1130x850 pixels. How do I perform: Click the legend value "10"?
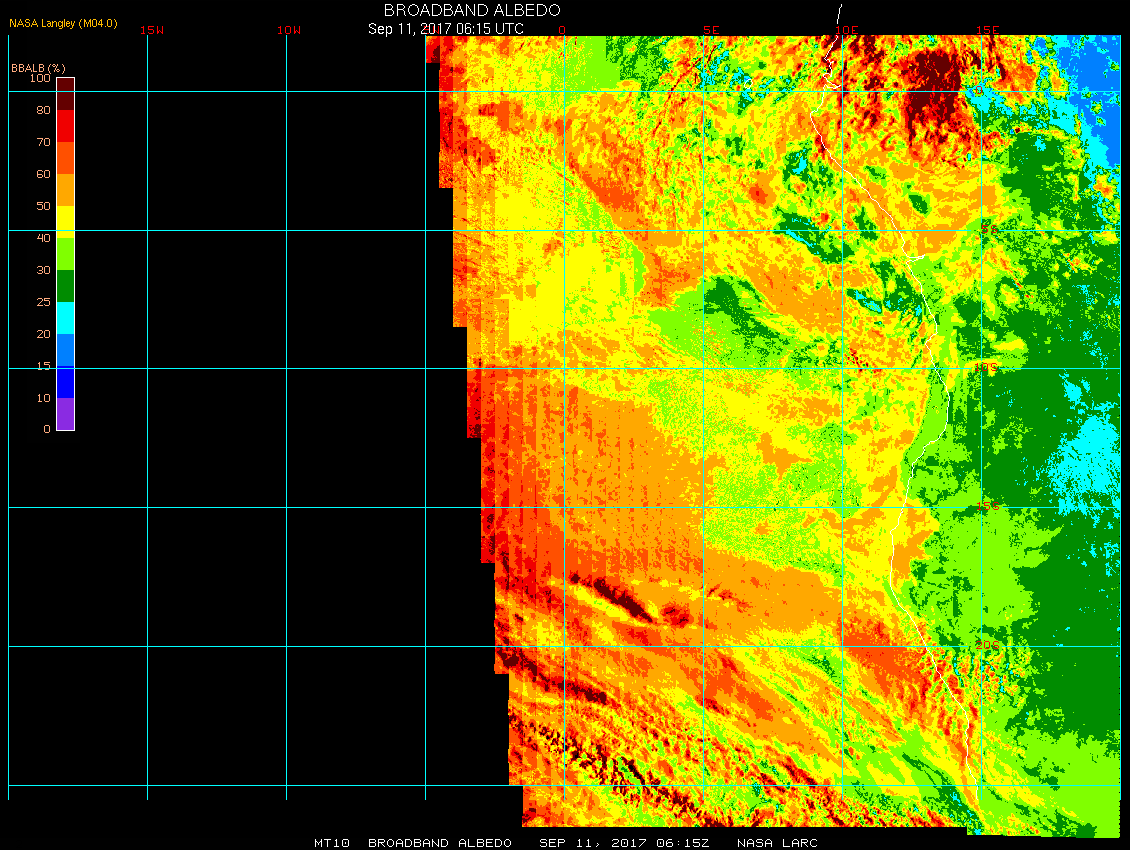click(x=44, y=397)
